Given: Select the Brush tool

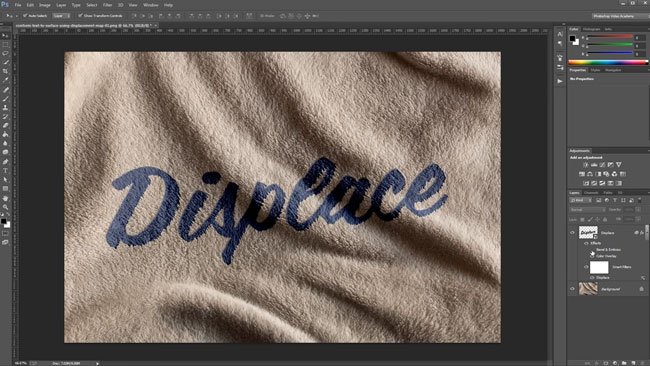Looking at the screenshot, I should (5, 99).
